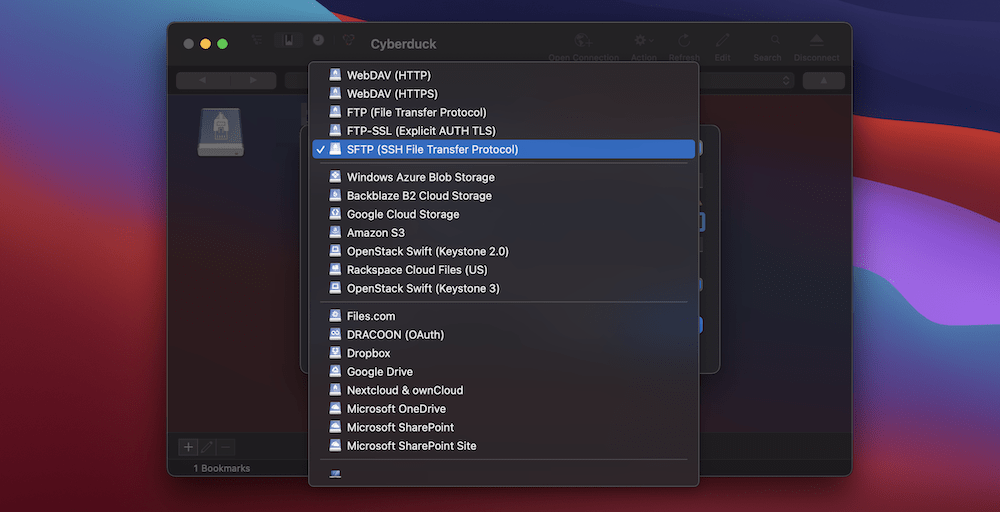The height and width of the screenshot is (512, 1000).
Task: Choose Google Drive as connection type
Action: coord(379,372)
